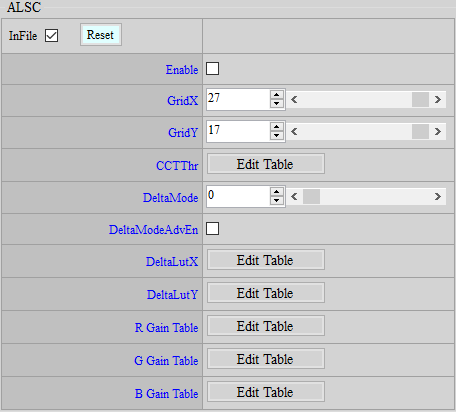Click DeltaMode slider right arrow
Image resolution: width=456 pixels, height=412 pixels.
click(438, 196)
